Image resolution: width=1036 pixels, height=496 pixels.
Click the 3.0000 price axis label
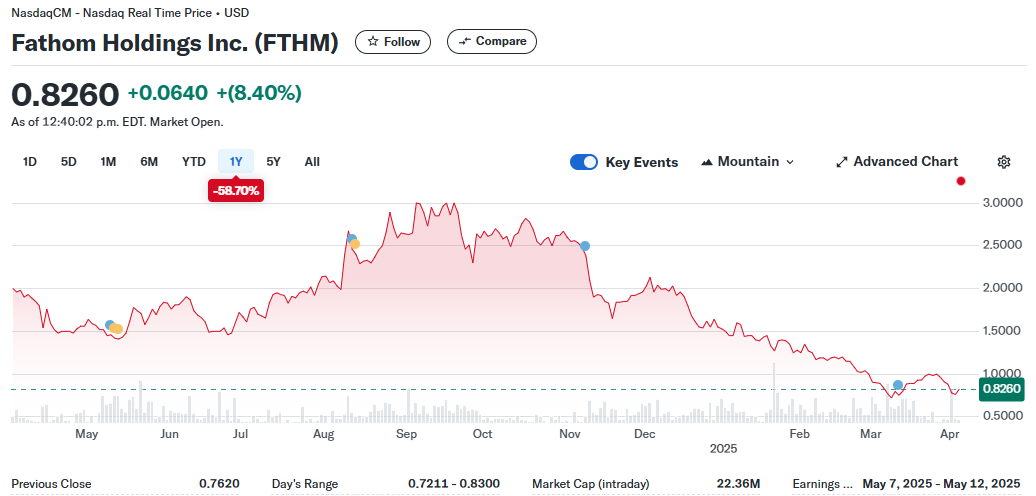[1002, 203]
